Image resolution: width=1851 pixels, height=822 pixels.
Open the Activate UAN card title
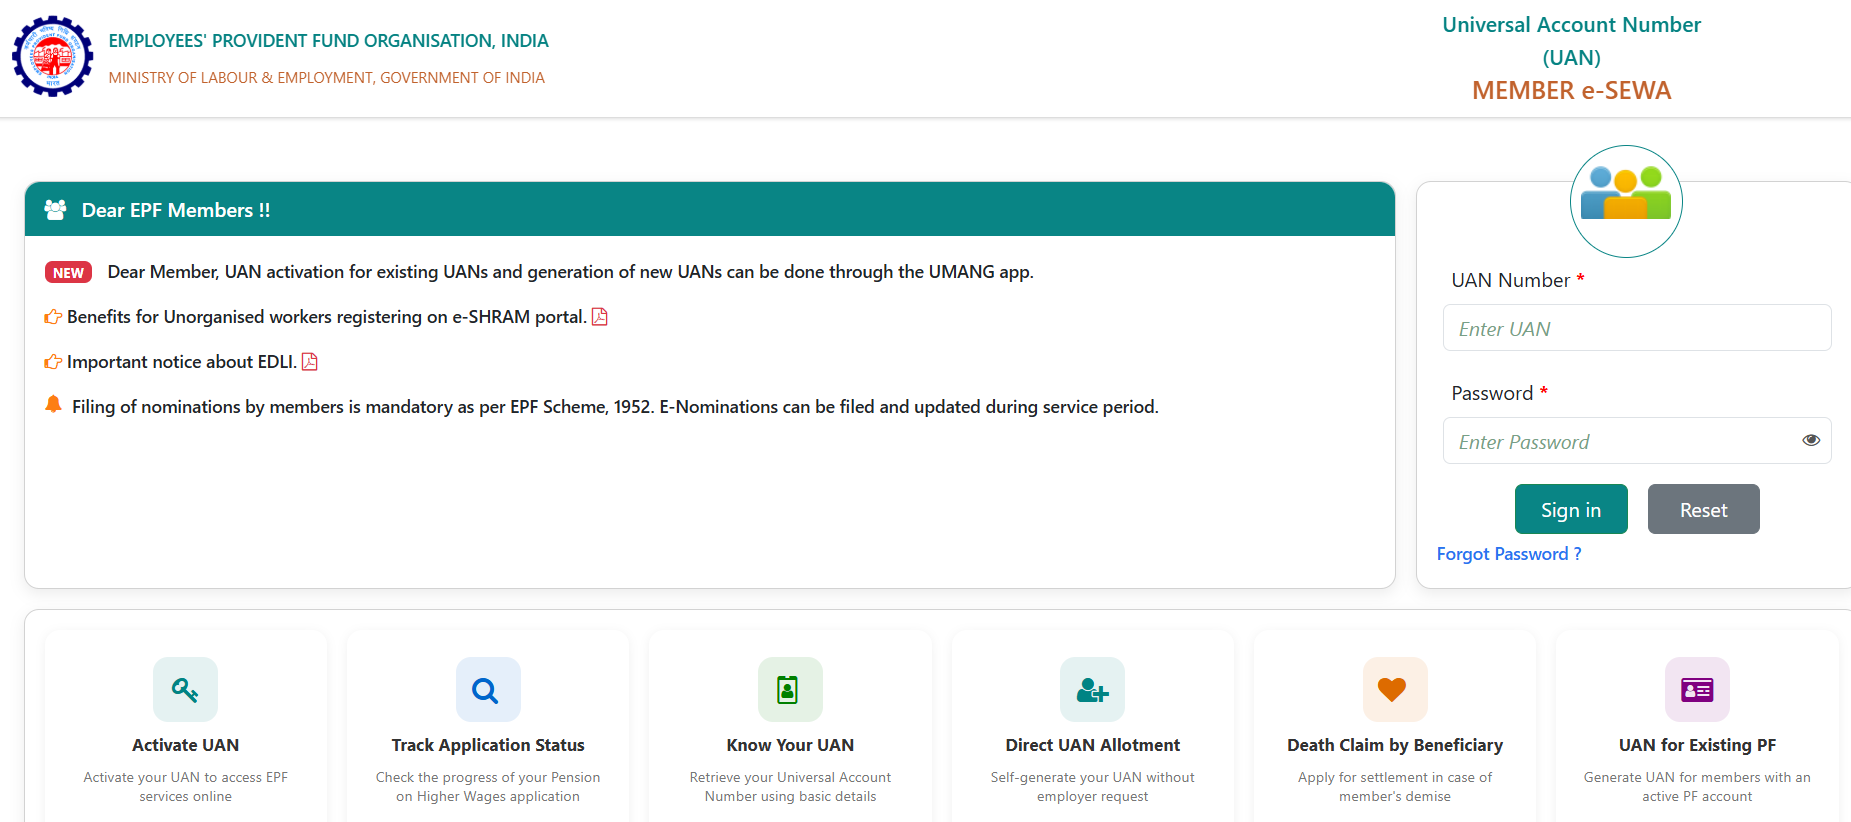pos(185,745)
